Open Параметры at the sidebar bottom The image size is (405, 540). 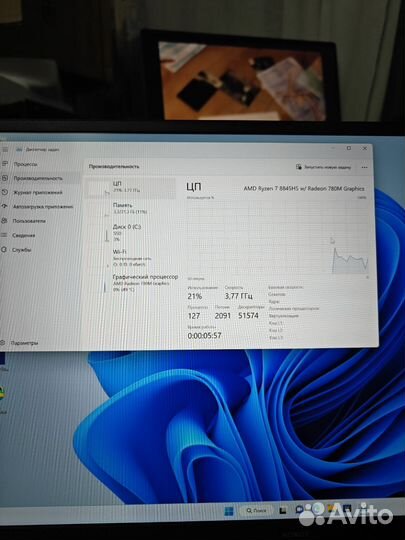[24, 343]
